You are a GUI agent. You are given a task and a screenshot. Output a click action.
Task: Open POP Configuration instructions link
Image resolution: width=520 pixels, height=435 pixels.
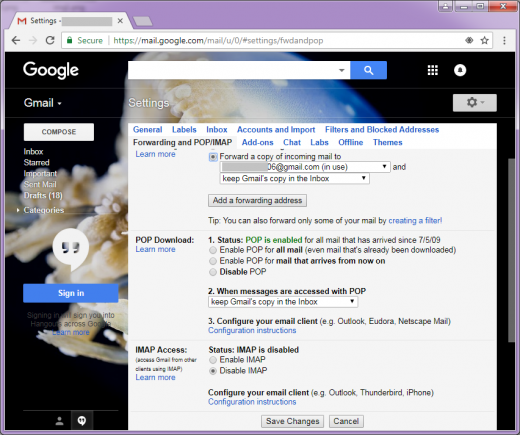(x=252, y=330)
